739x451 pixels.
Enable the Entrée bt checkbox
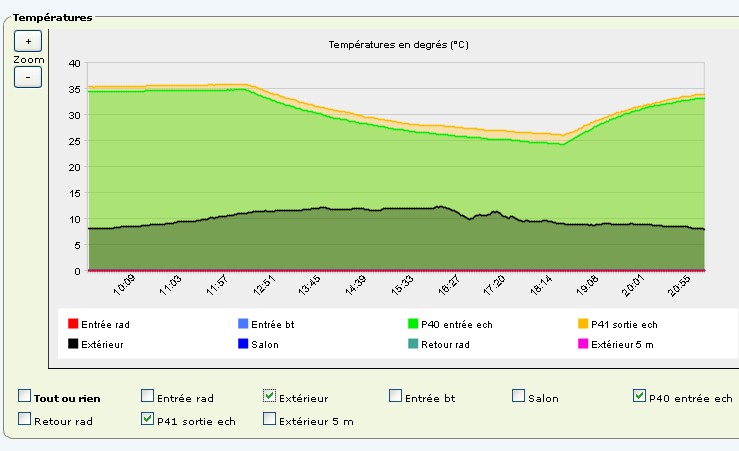395,396
